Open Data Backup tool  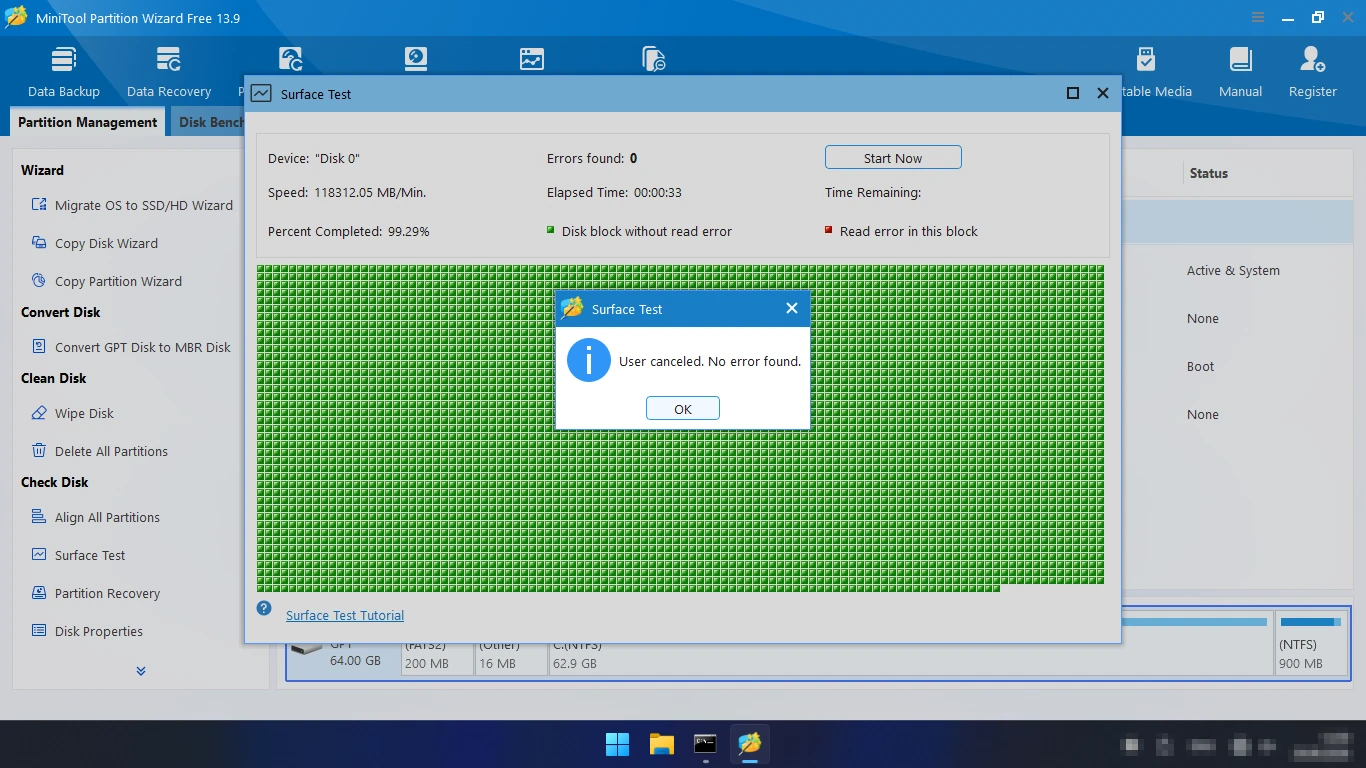(64, 72)
